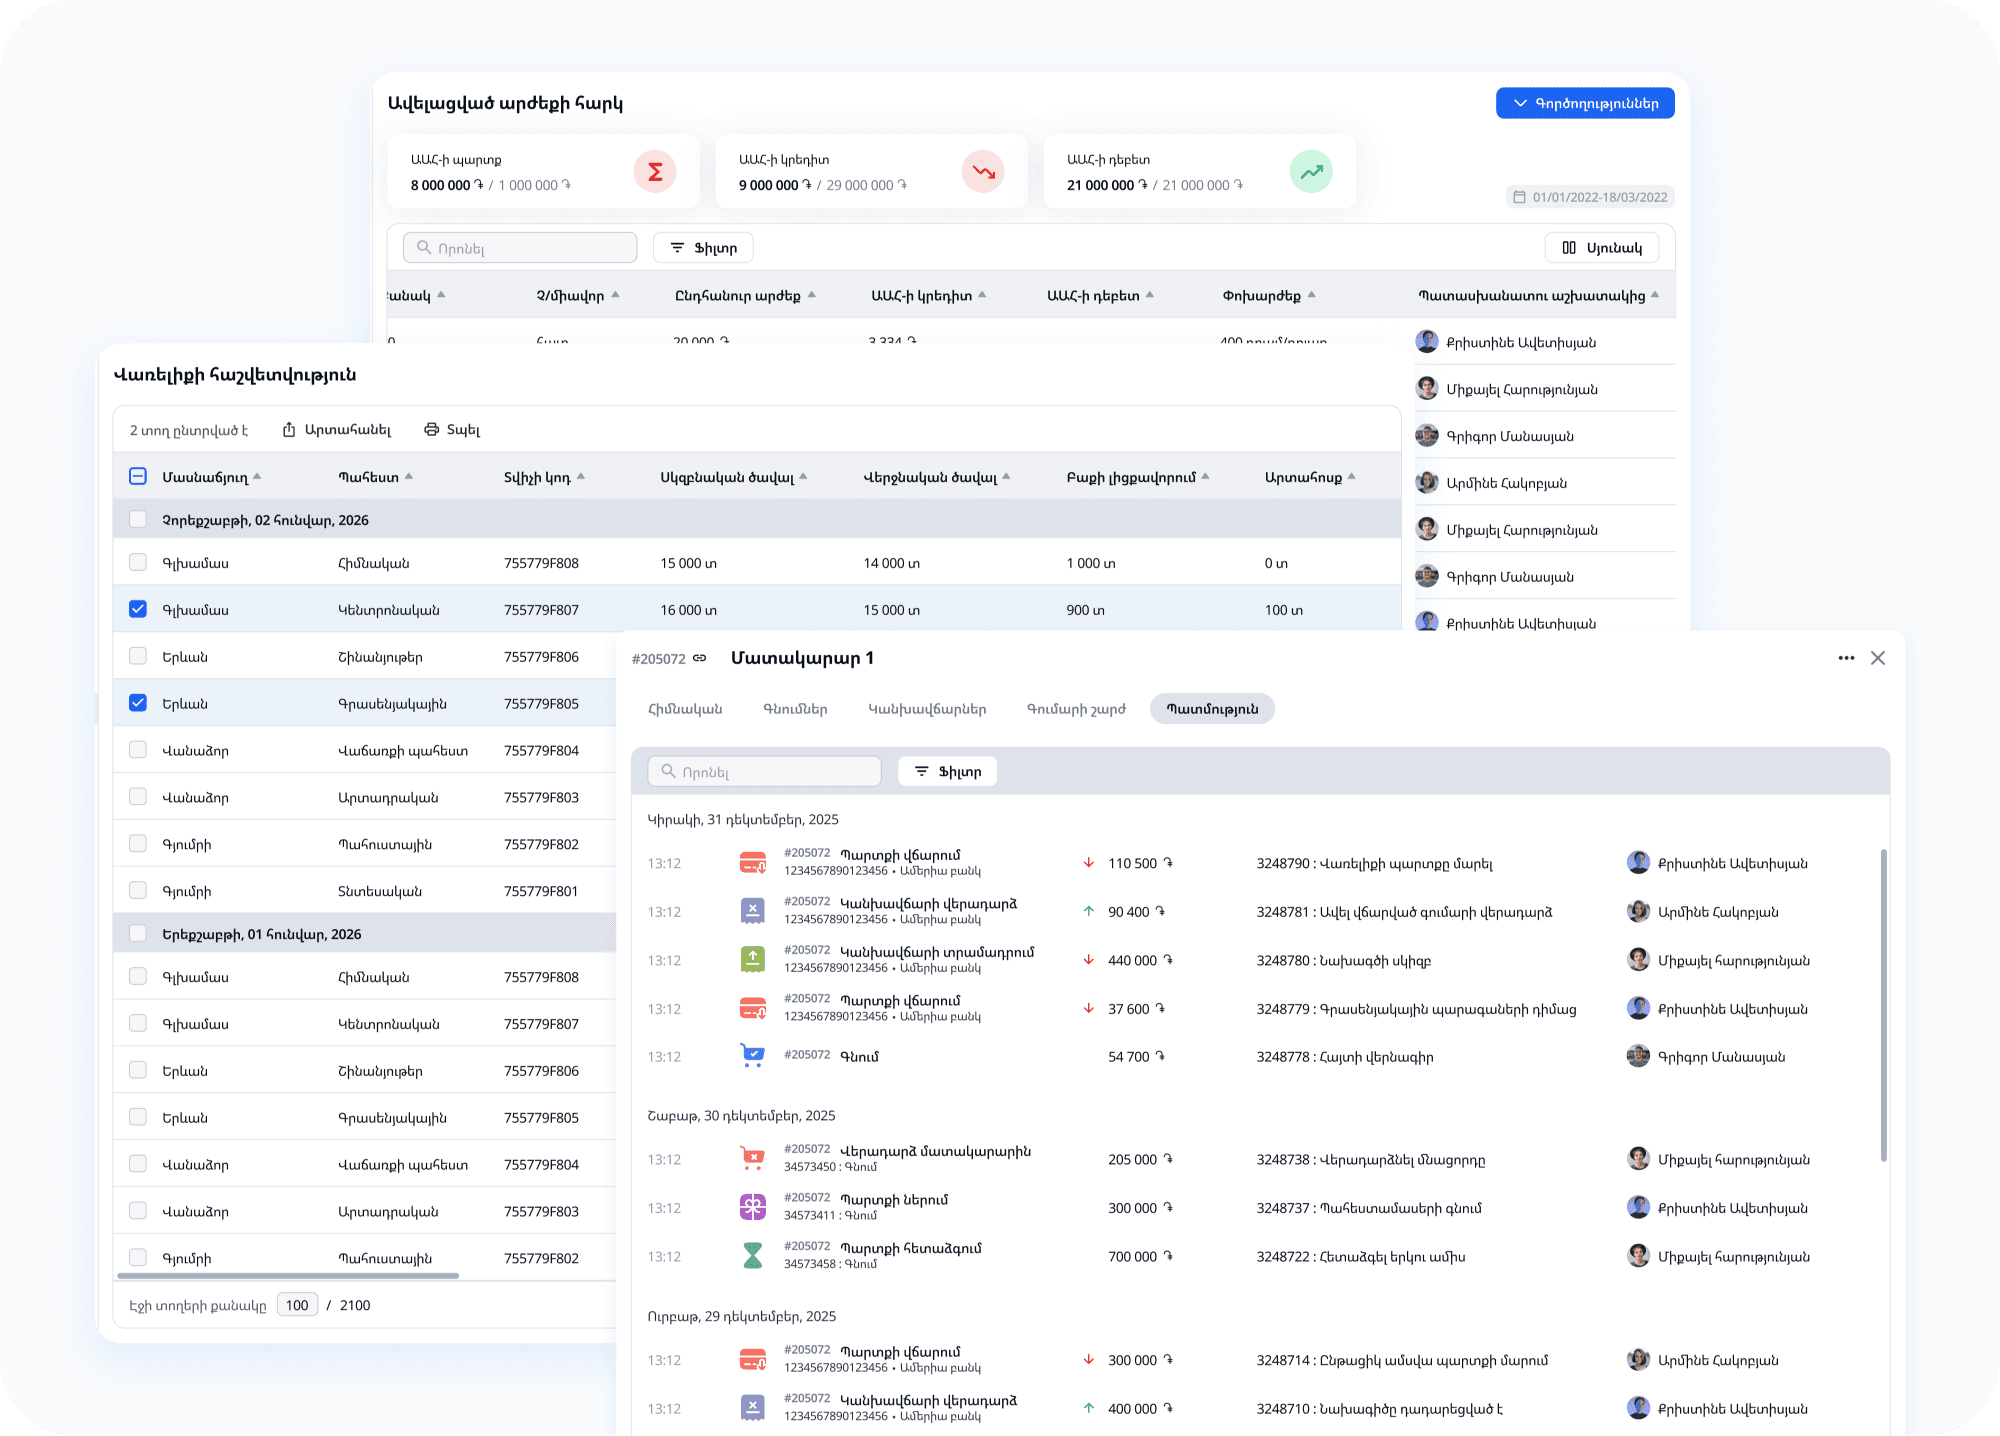Click the blue shopping cart purchase icon

click(x=752, y=1056)
